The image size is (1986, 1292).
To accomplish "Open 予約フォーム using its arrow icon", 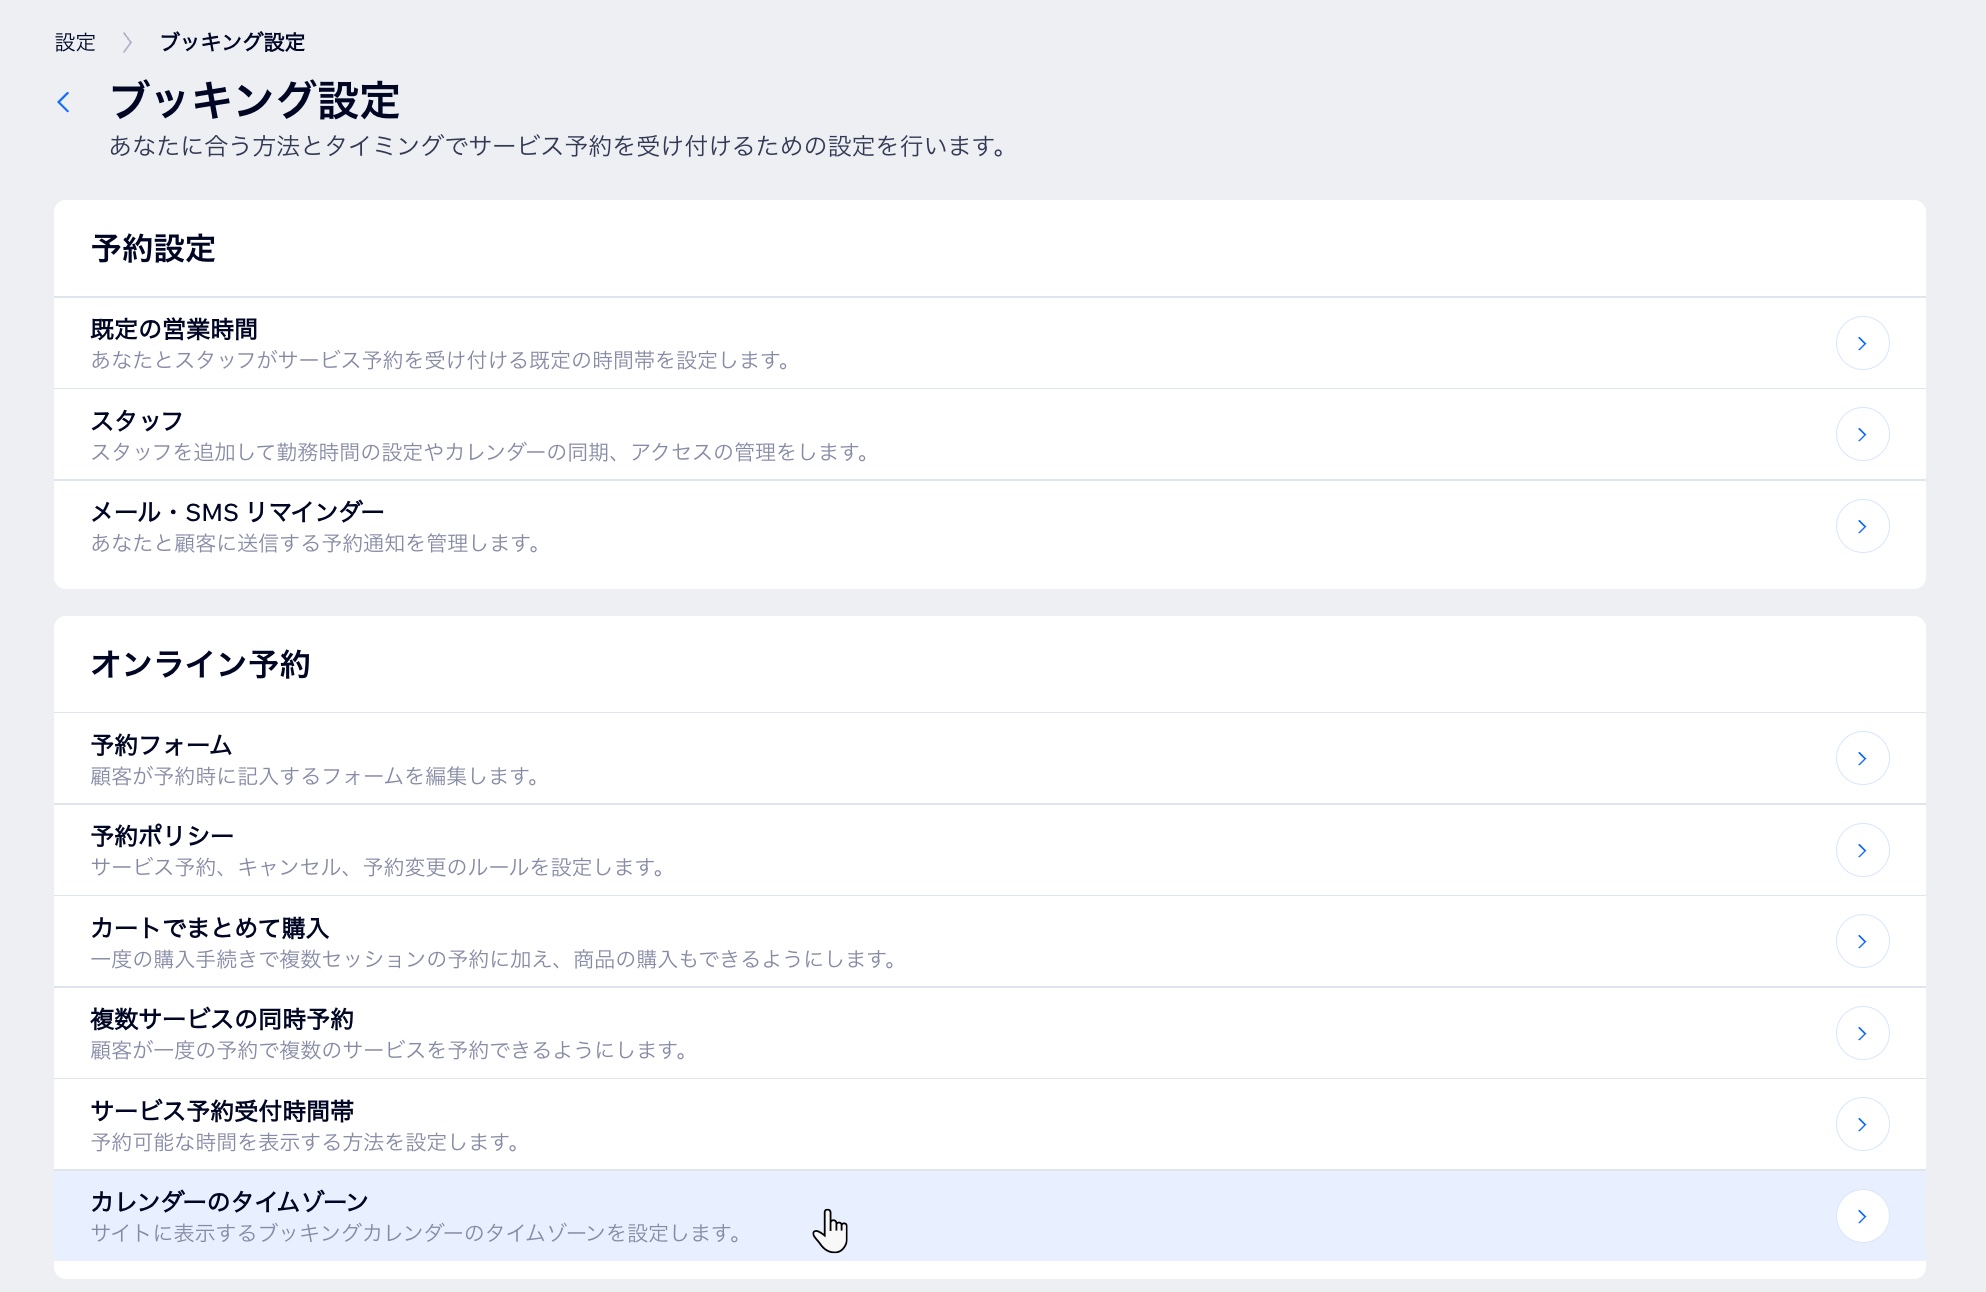I will coord(1861,758).
